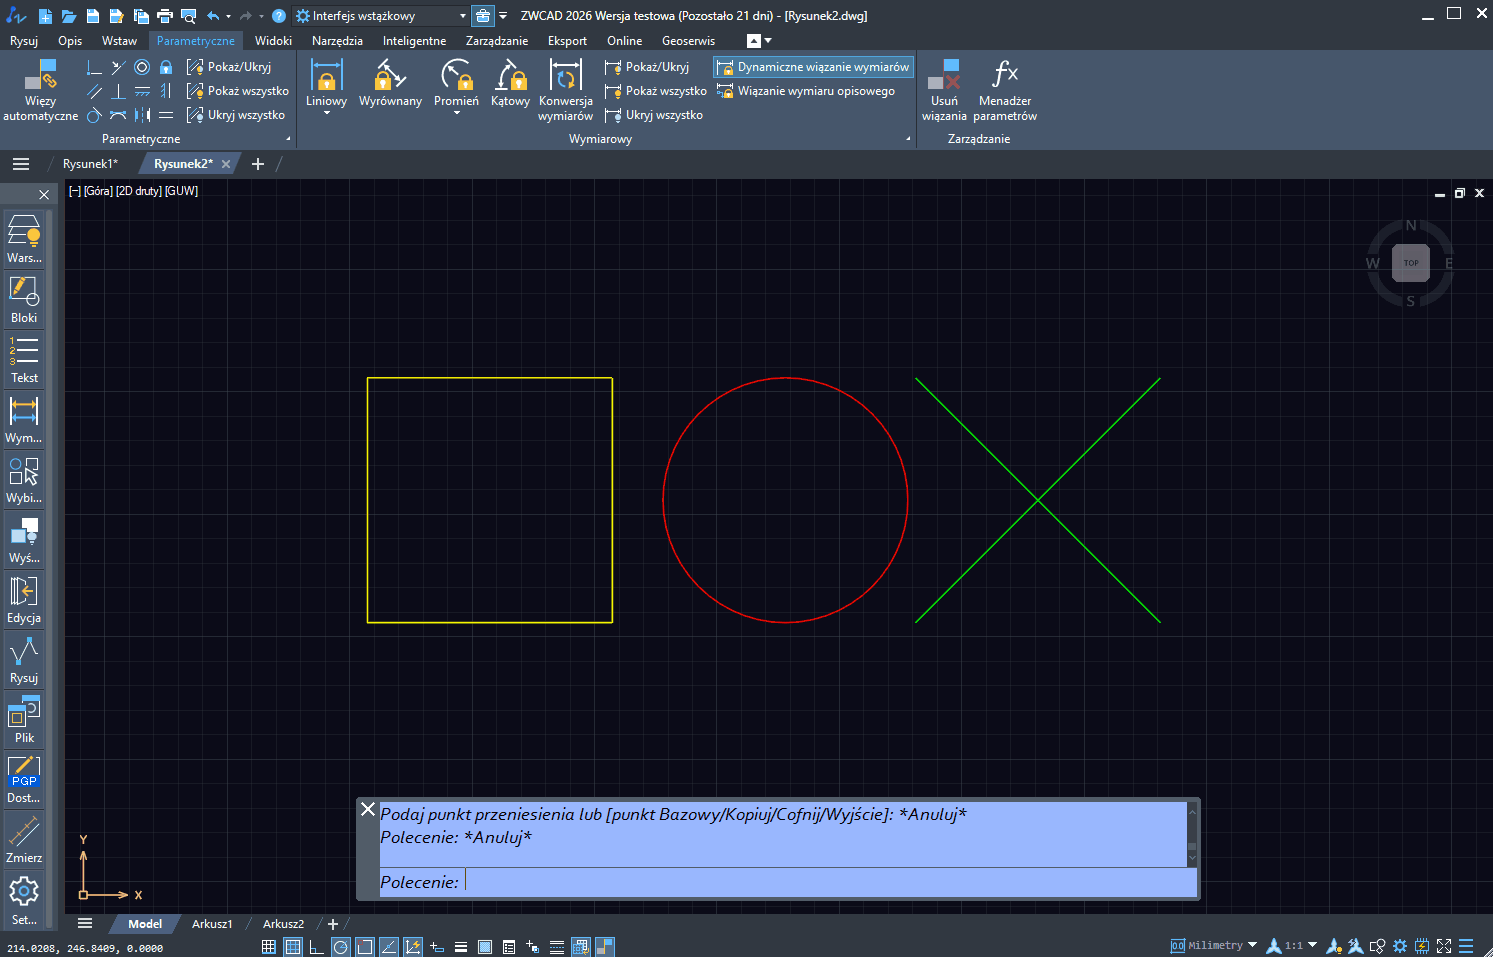Image resolution: width=1493 pixels, height=957 pixels.
Task: Switch to the Rysunek1 drawing tab
Action: [x=90, y=164]
